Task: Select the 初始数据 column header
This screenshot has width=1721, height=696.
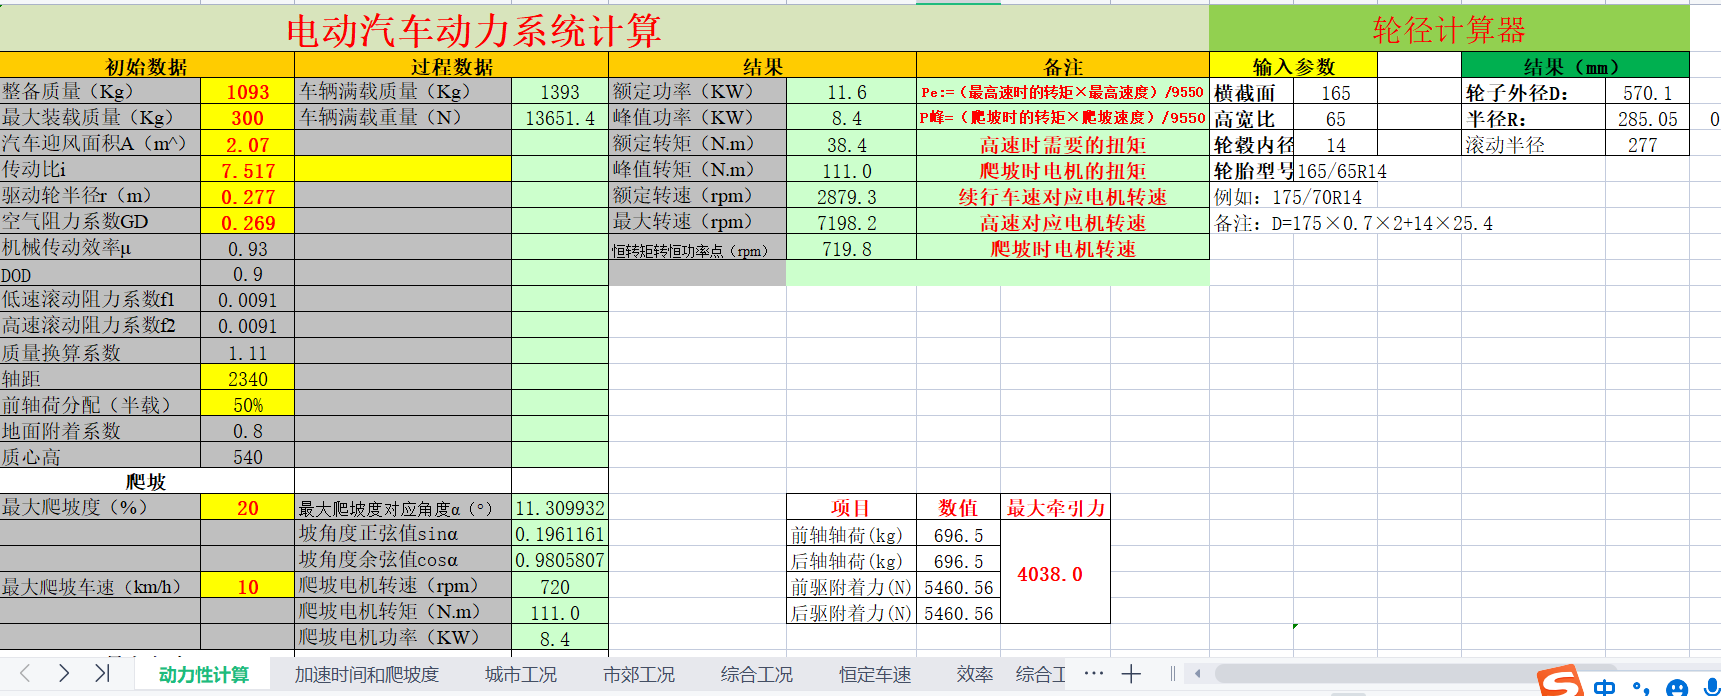Action: point(147,66)
